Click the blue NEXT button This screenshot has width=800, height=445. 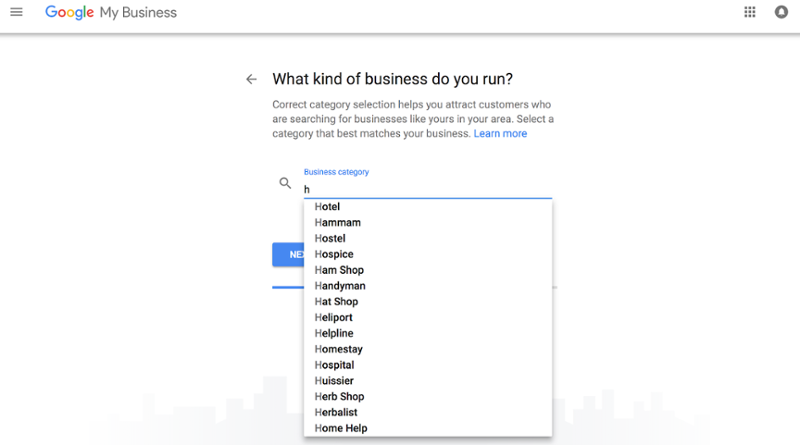coord(288,254)
